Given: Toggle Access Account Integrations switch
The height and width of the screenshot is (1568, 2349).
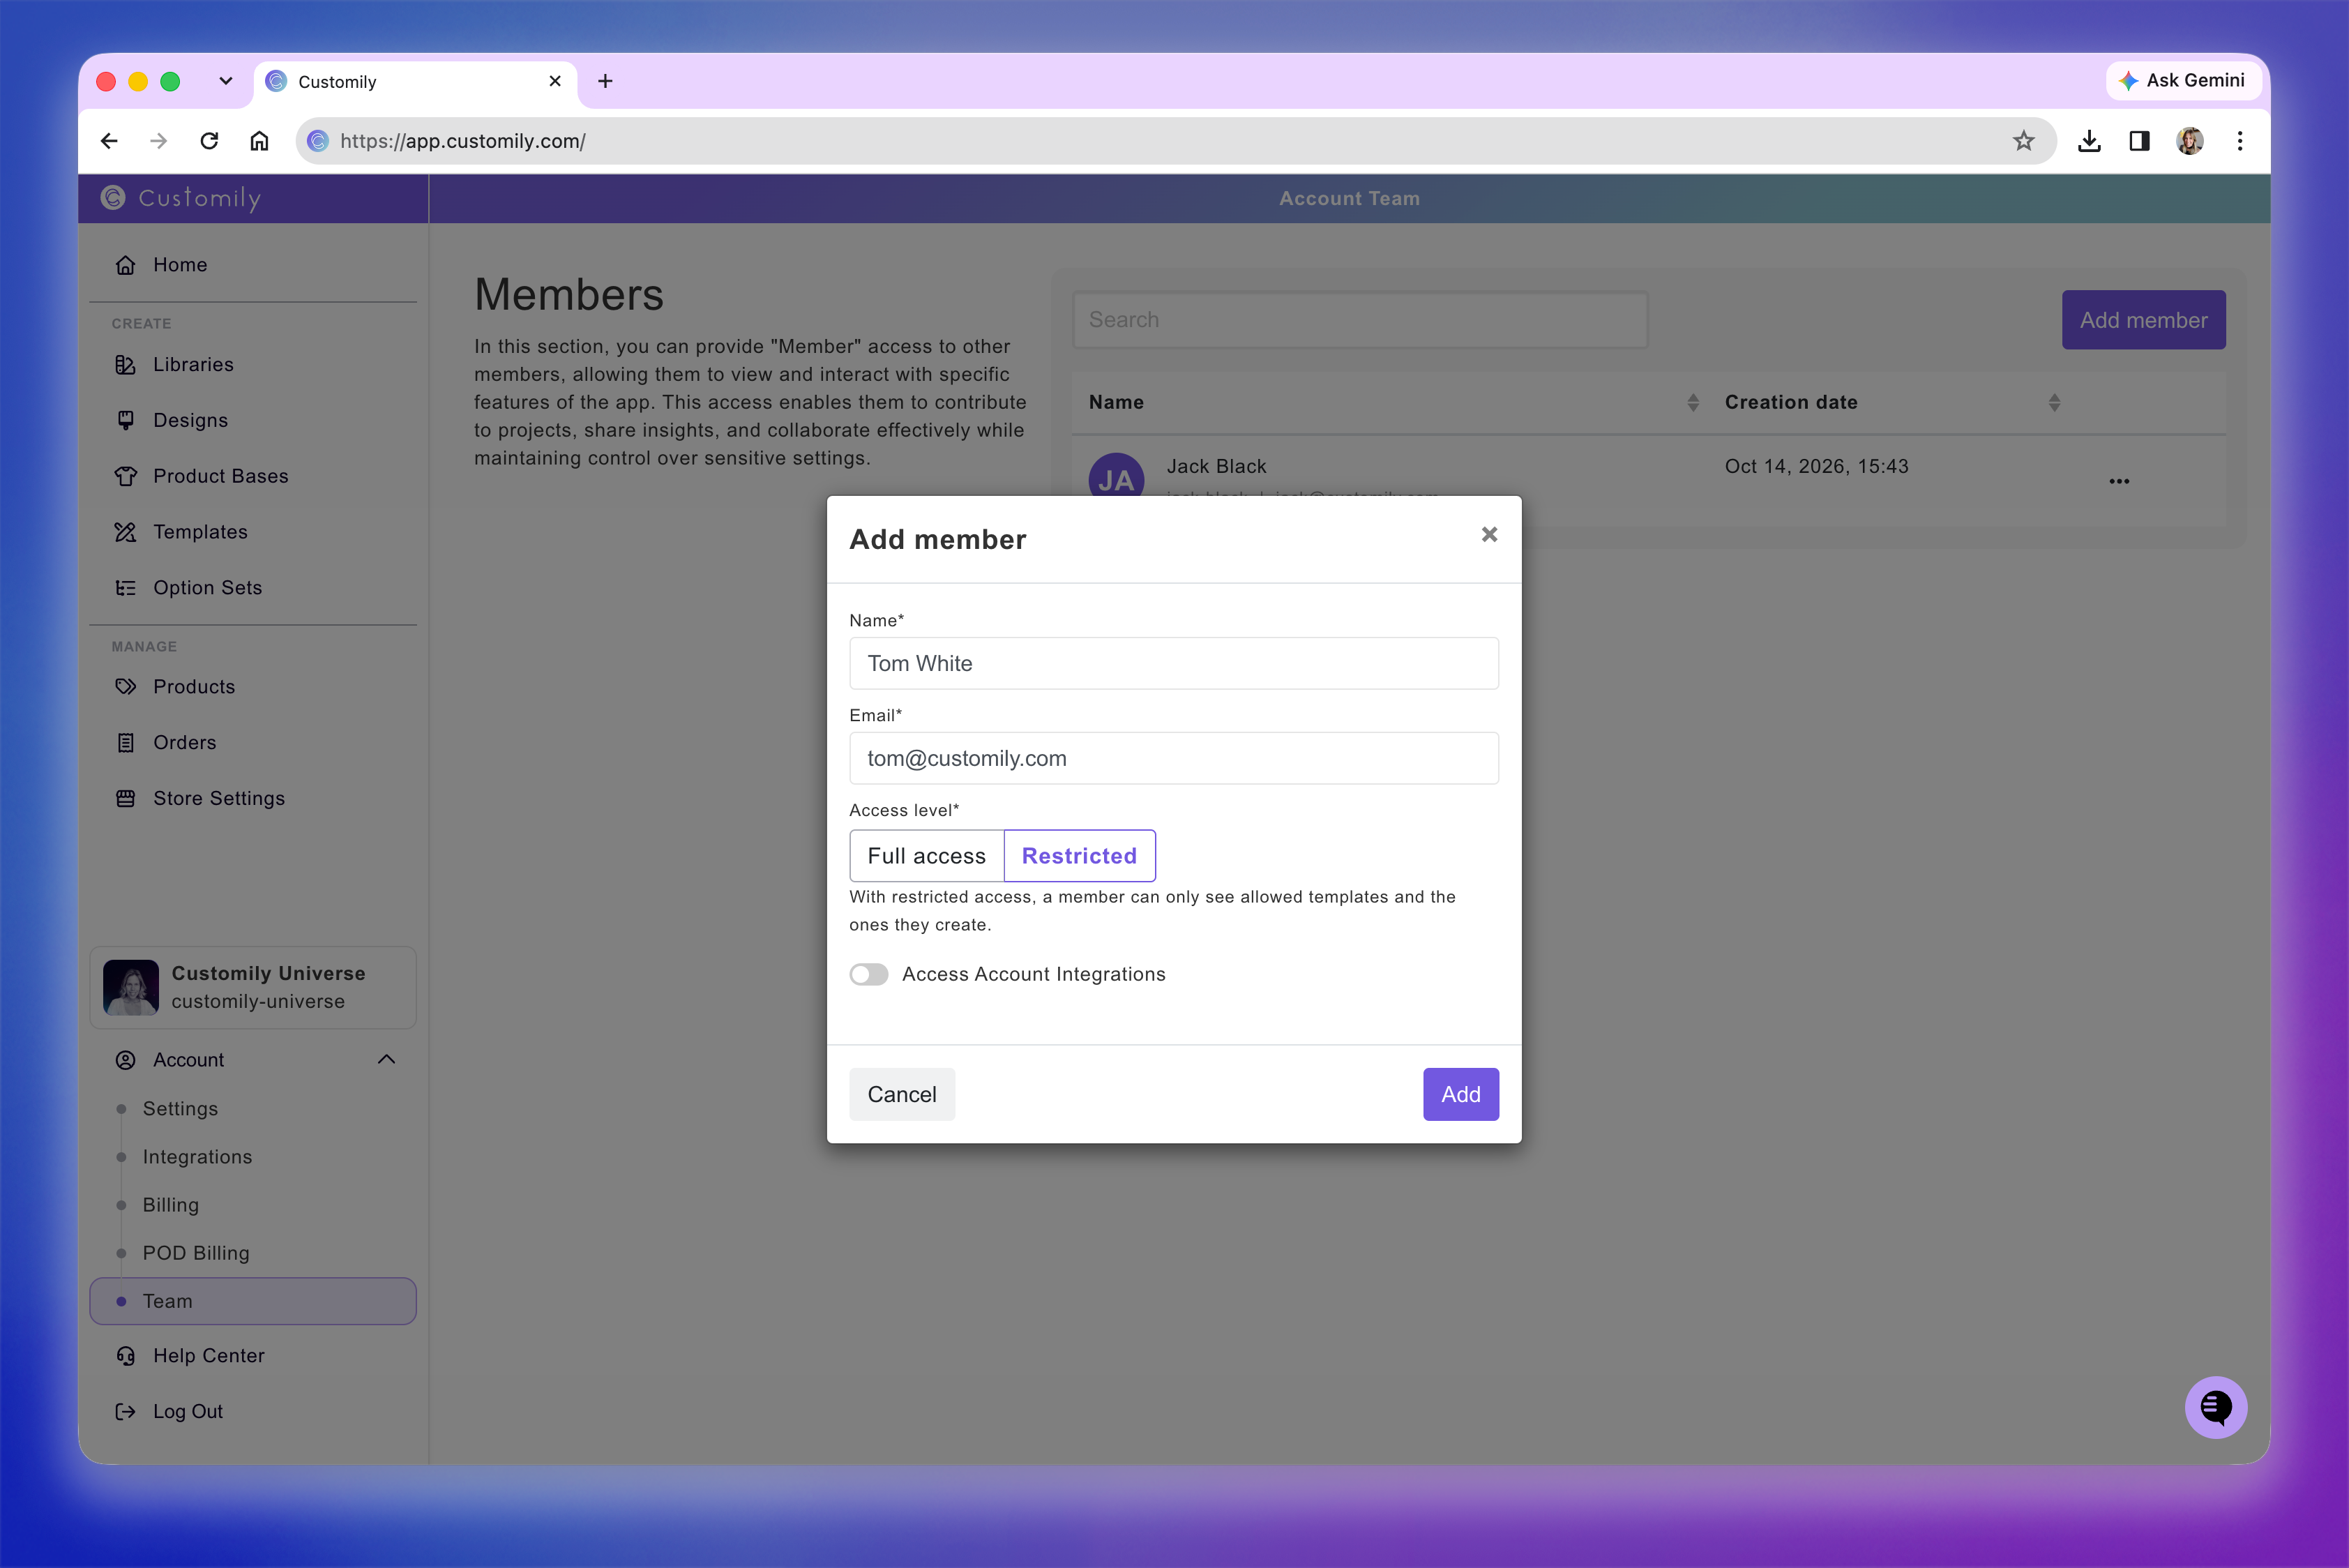Looking at the screenshot, I should (868, 974).
